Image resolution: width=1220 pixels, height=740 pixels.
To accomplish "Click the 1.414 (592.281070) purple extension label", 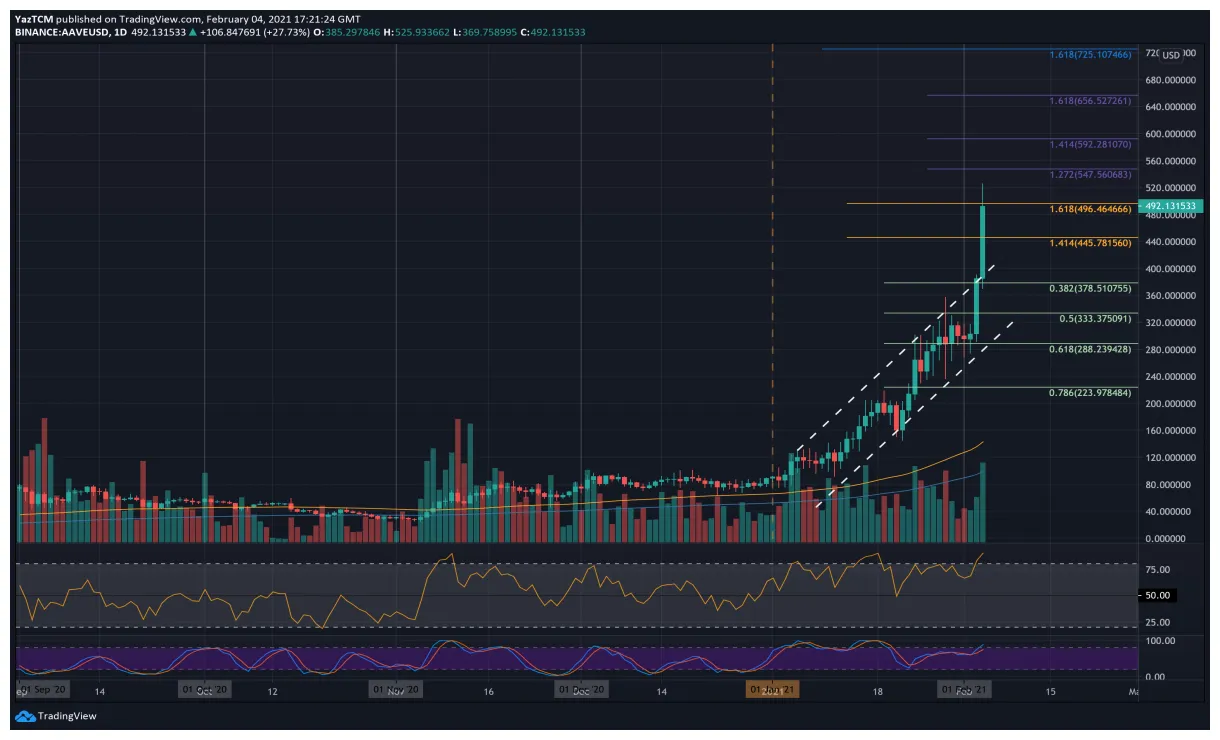I will click(1091, 145).
